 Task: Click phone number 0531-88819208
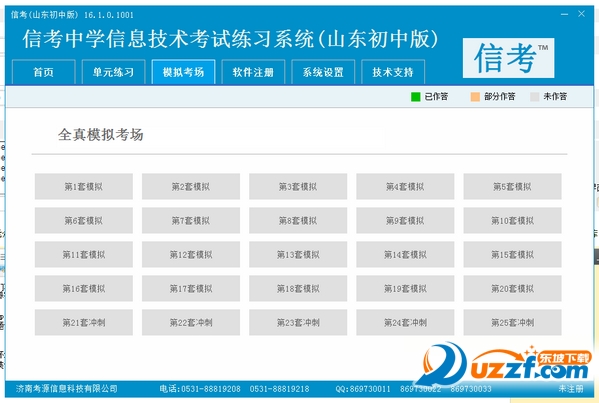pyautogui.click(x=211, y=389)
